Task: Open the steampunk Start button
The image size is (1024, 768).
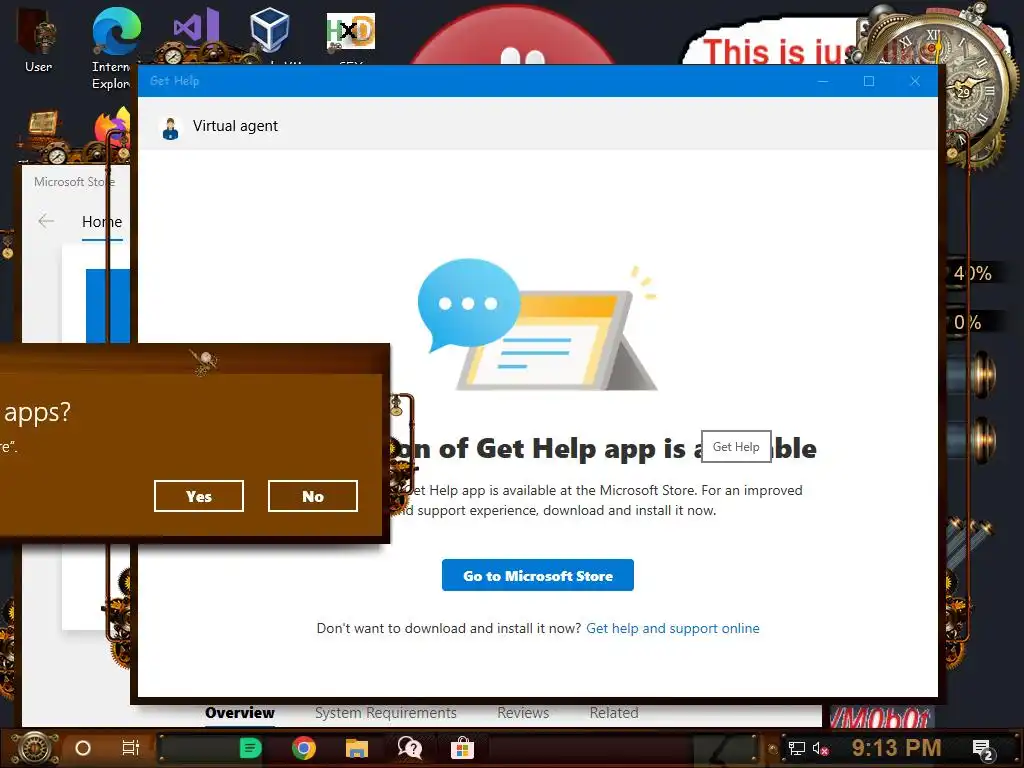Action: coord(35,748)
